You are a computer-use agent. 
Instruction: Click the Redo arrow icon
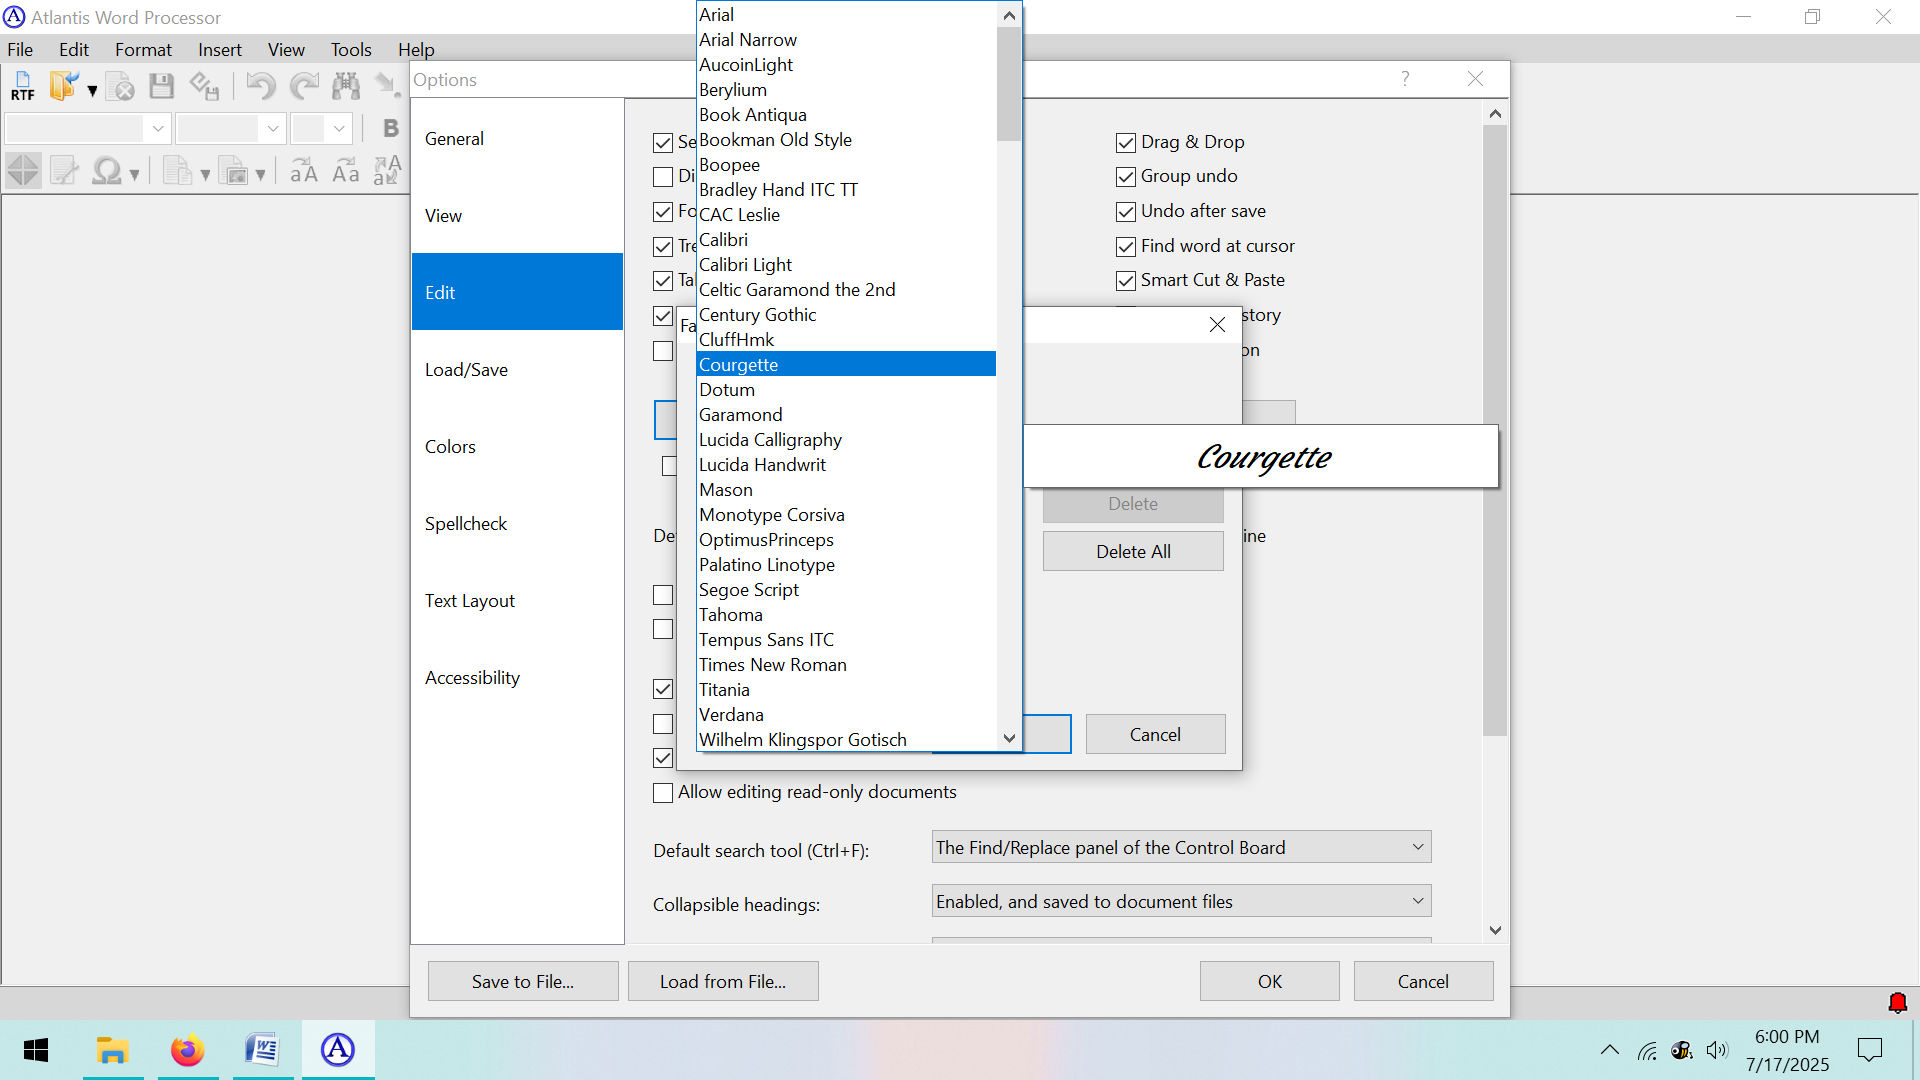click(x=304, y=86)
